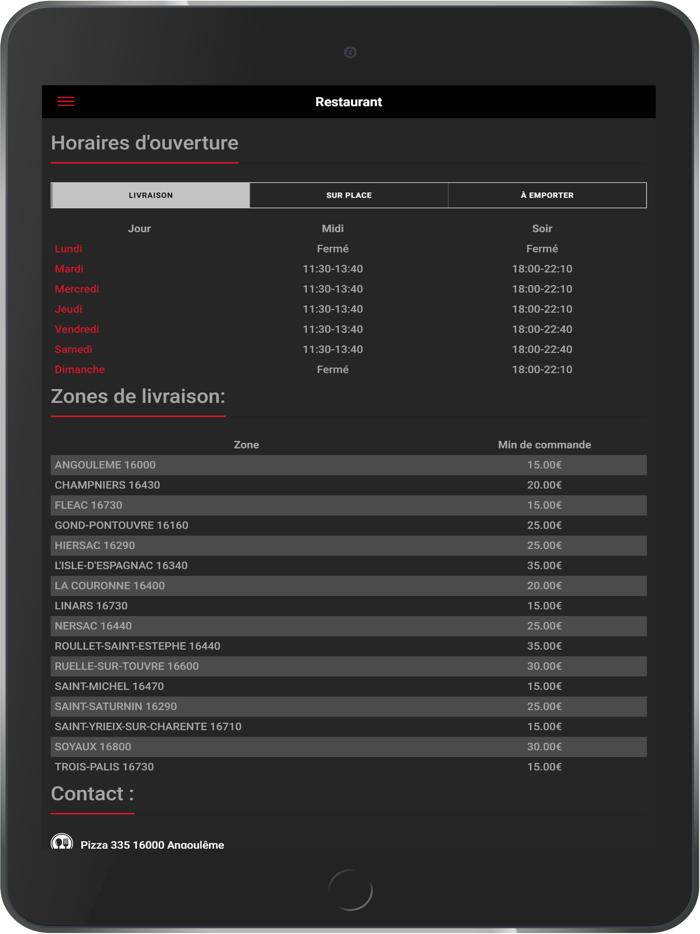The width and height of the screenshot is (700, 934).
Task: Select the TROIS-PALIS 16730 zone
Action: 349,767
